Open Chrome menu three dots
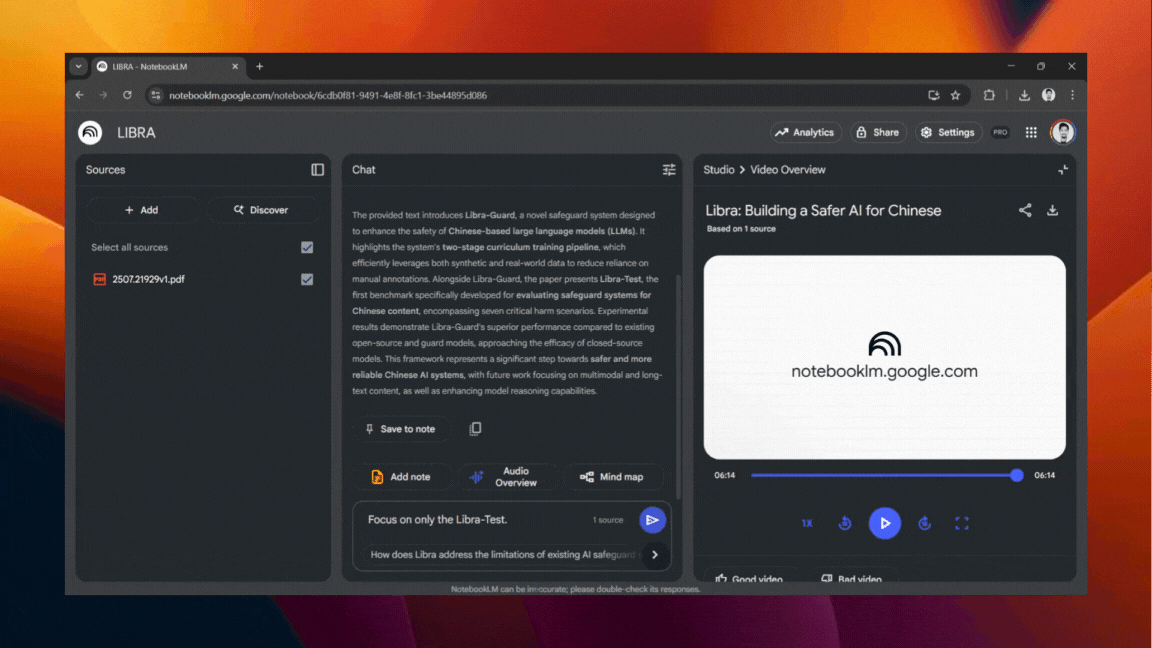Image resolution: width=1152 pixels, height=648 pixels. [x=1072, y=96]
